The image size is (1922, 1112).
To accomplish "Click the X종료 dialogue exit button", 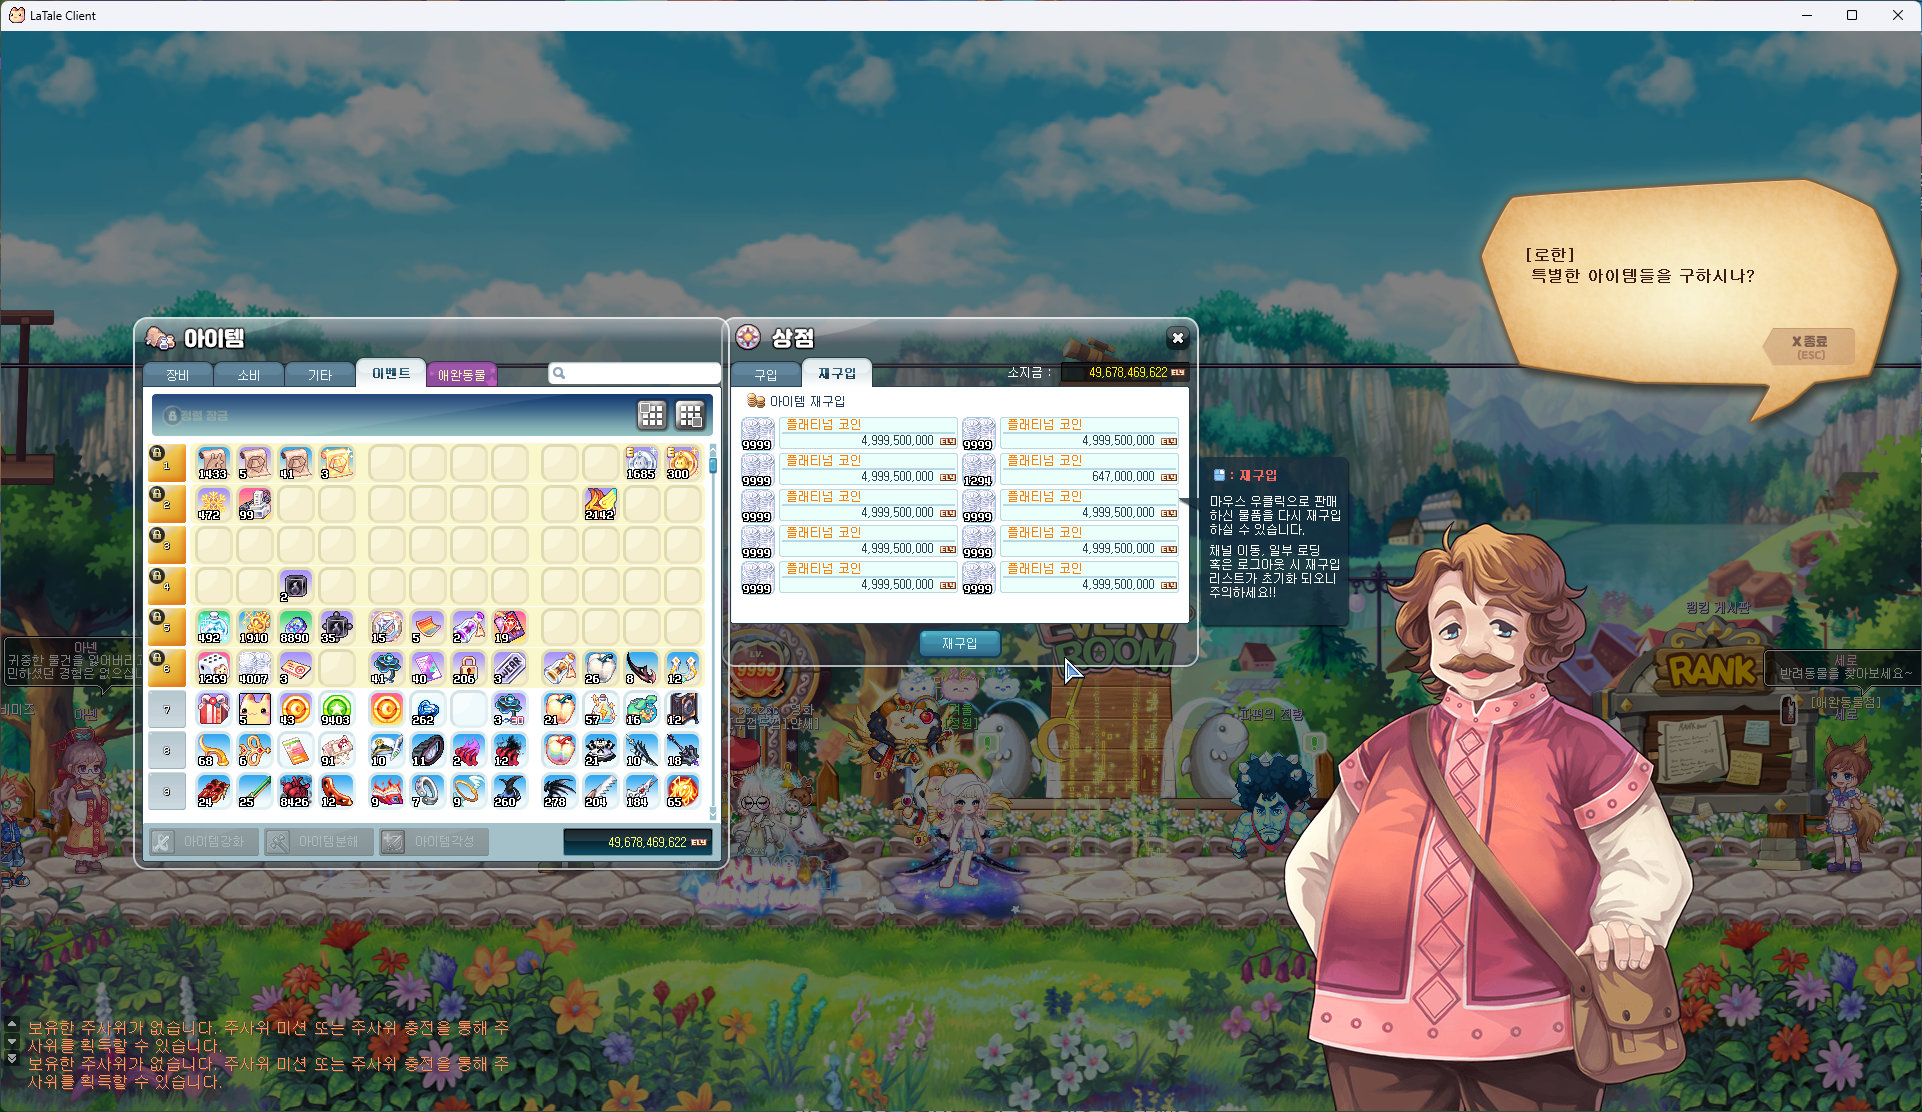I will click(1808, 346).
